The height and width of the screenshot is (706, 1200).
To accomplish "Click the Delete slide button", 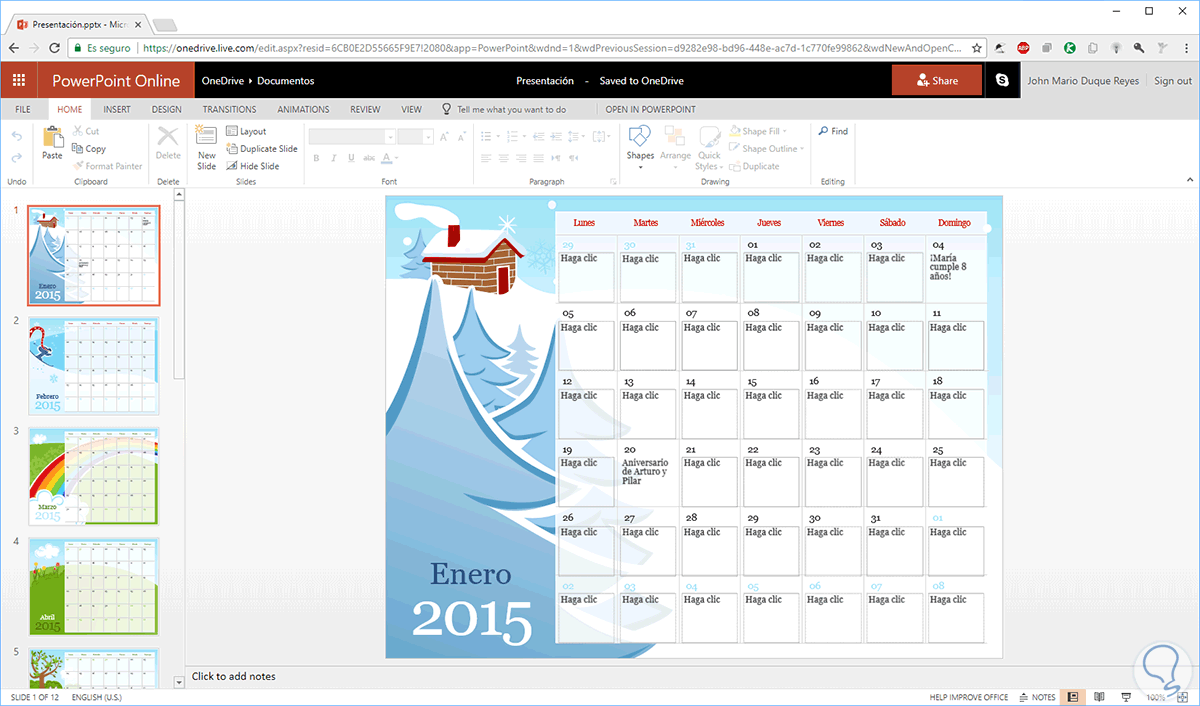I will pyautogui.click(x=168, y=142).
